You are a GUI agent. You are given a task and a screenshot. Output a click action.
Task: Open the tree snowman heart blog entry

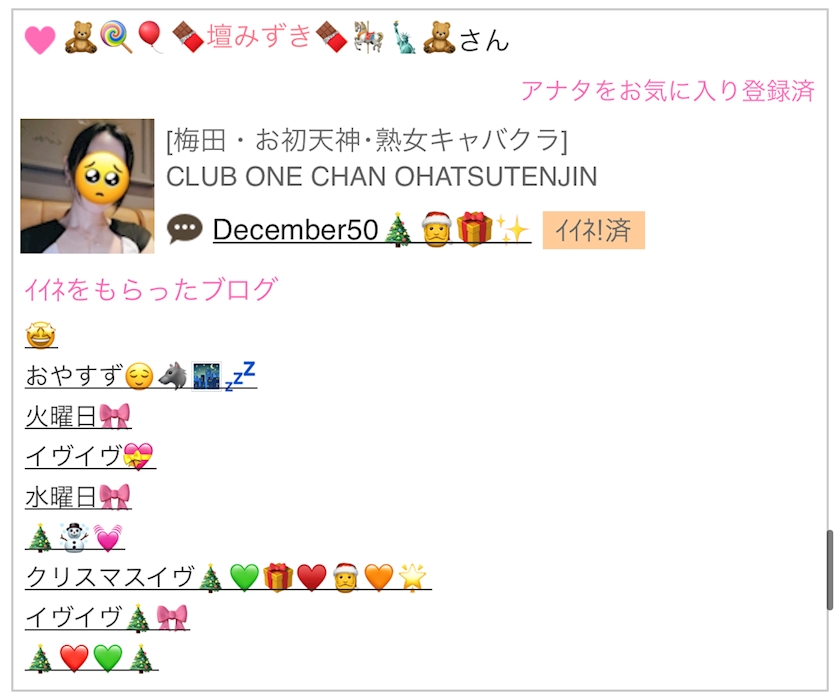click(x=75, y=537)
